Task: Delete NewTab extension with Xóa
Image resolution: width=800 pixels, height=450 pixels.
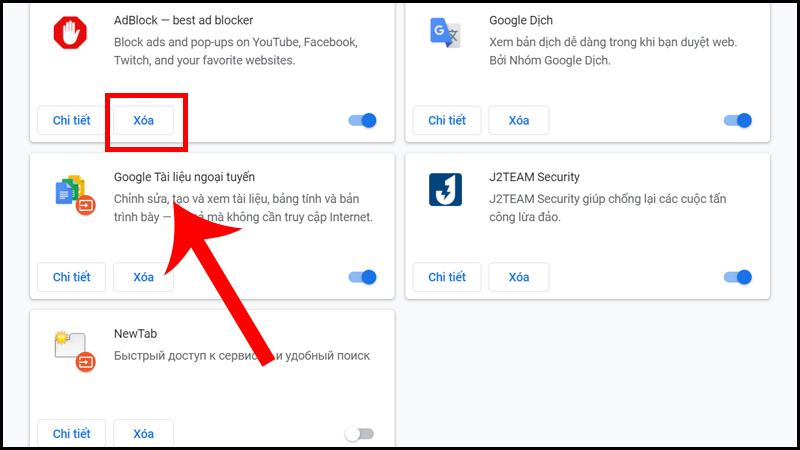Action: [143, 434]
